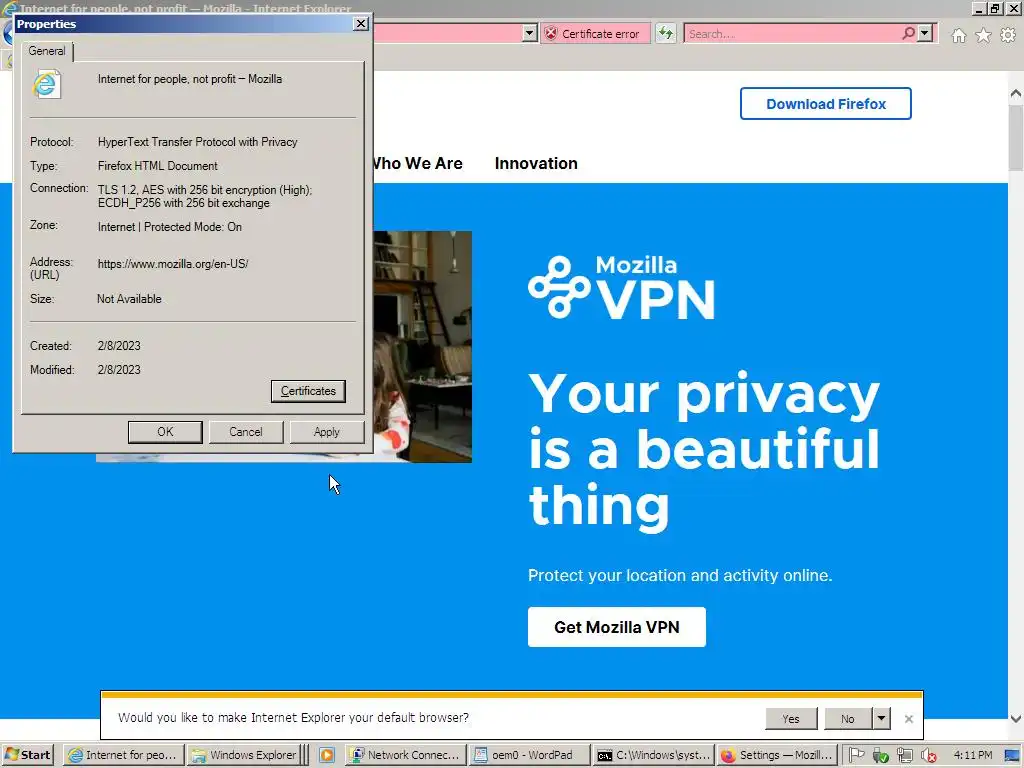
Task: Click the Created date 2/8/2023
Action: (119, 345)
